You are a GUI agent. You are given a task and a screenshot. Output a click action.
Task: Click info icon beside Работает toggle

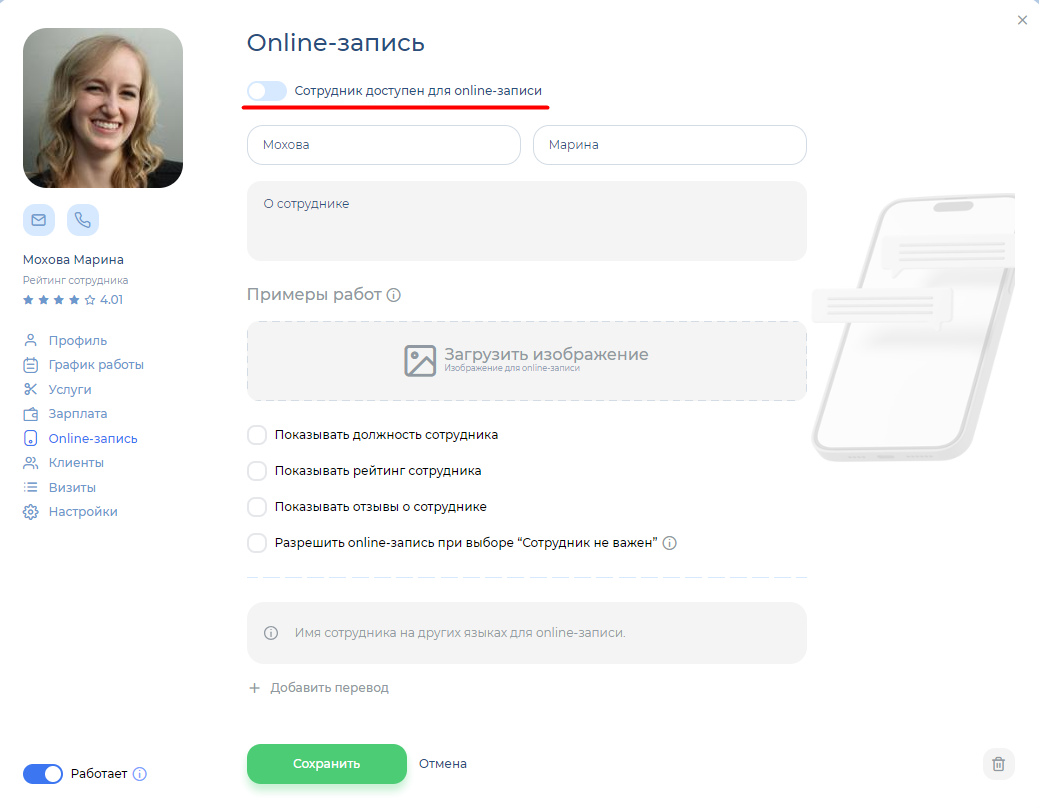[140, 774]
